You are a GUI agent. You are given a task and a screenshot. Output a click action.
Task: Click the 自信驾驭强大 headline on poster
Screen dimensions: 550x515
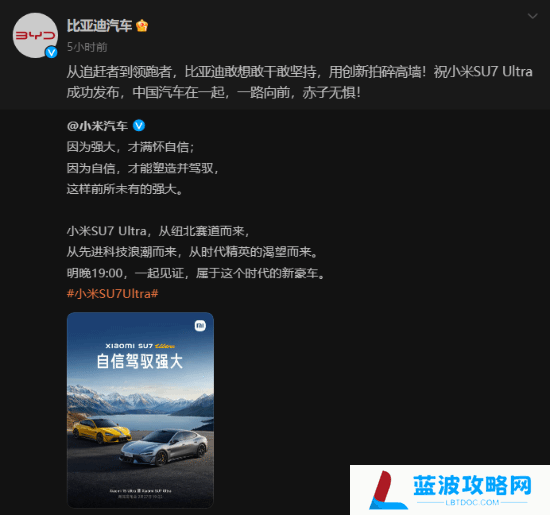(x=140, y=361)
